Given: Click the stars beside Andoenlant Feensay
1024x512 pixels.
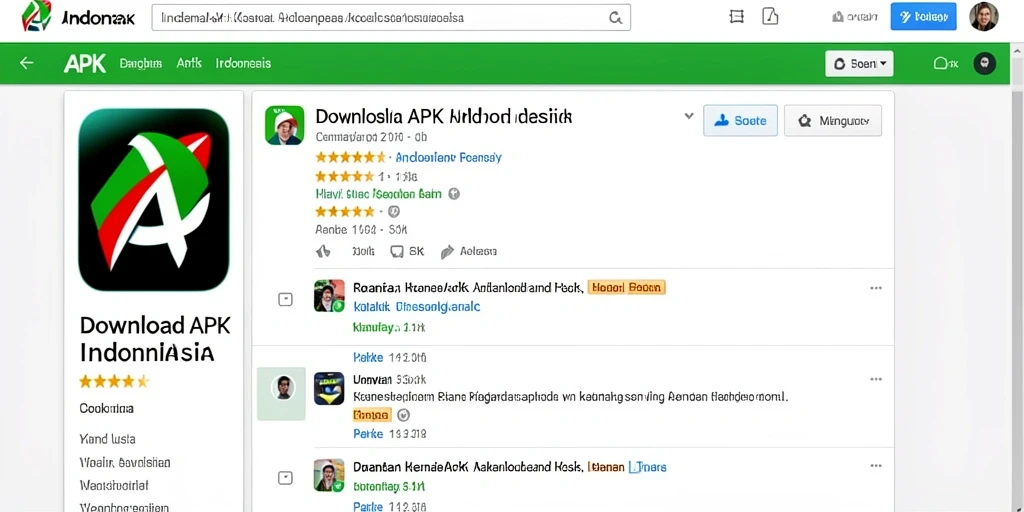Looking at the screenshot, I should pyautogui.click(x=351, y=157).
